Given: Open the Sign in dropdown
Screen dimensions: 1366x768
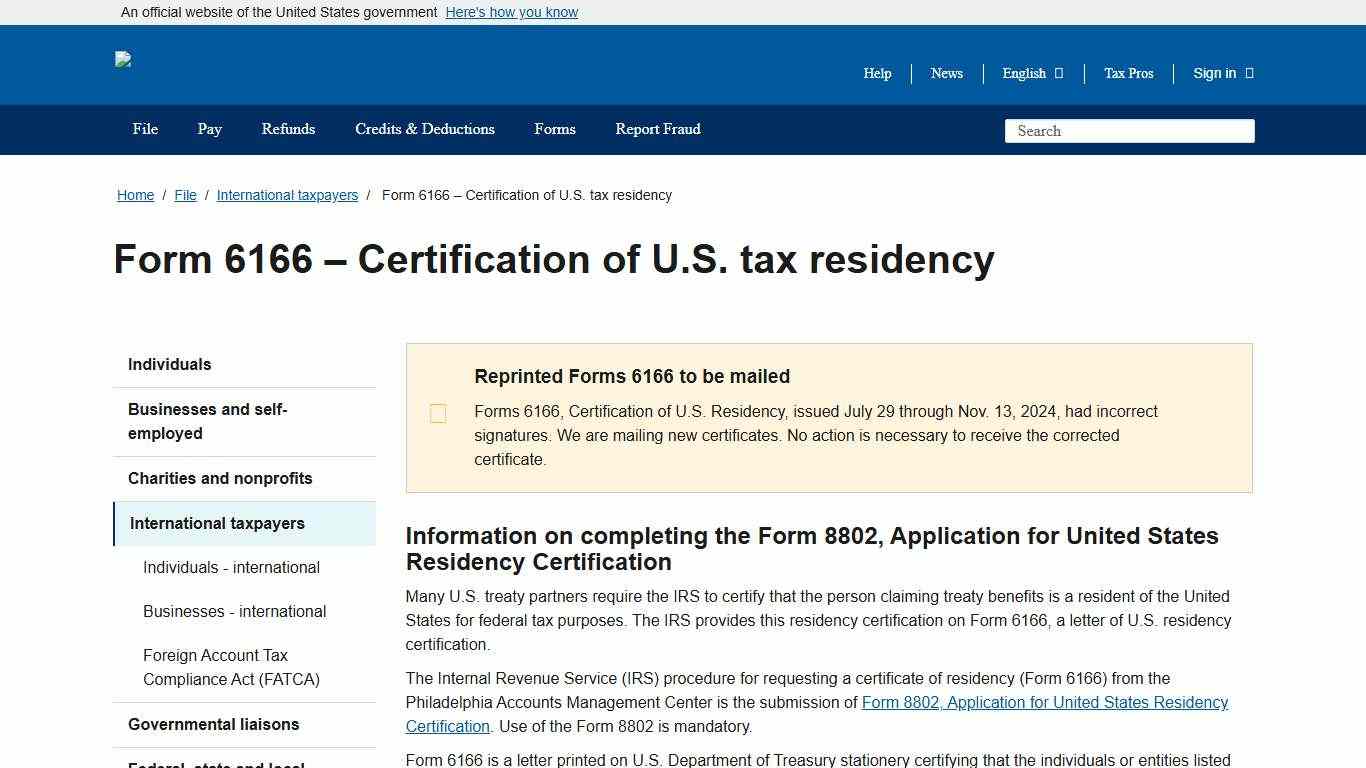Looking at the screenshot, I should click(x=1221, y=73).
